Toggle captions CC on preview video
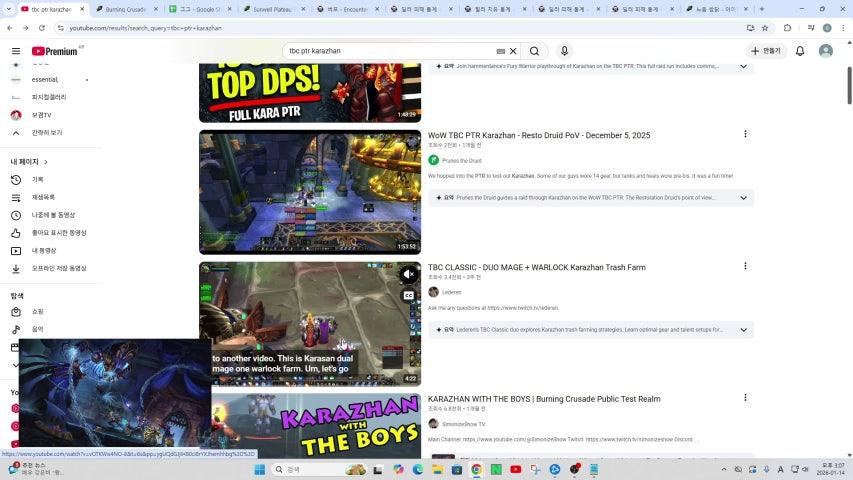Image resolution: width=853 pixels, height=480 pixels. pyautogui.click(x=409, y=296)
